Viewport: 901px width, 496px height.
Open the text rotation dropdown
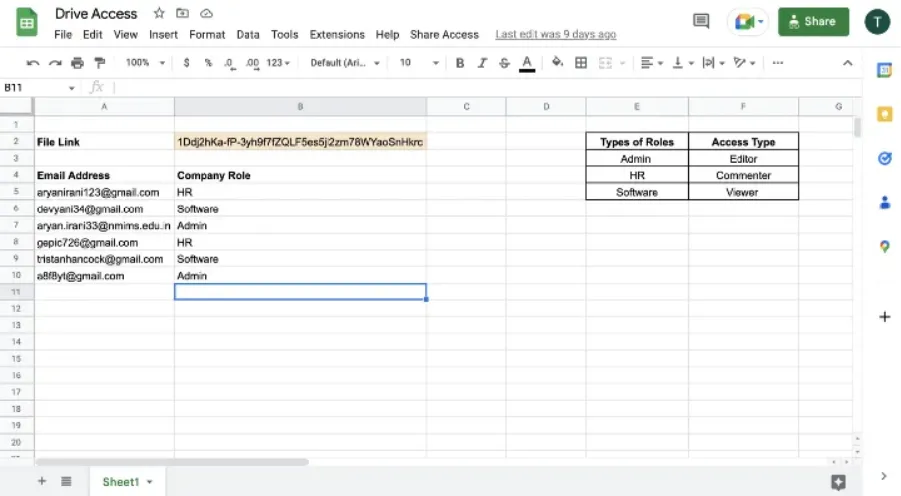744,63
